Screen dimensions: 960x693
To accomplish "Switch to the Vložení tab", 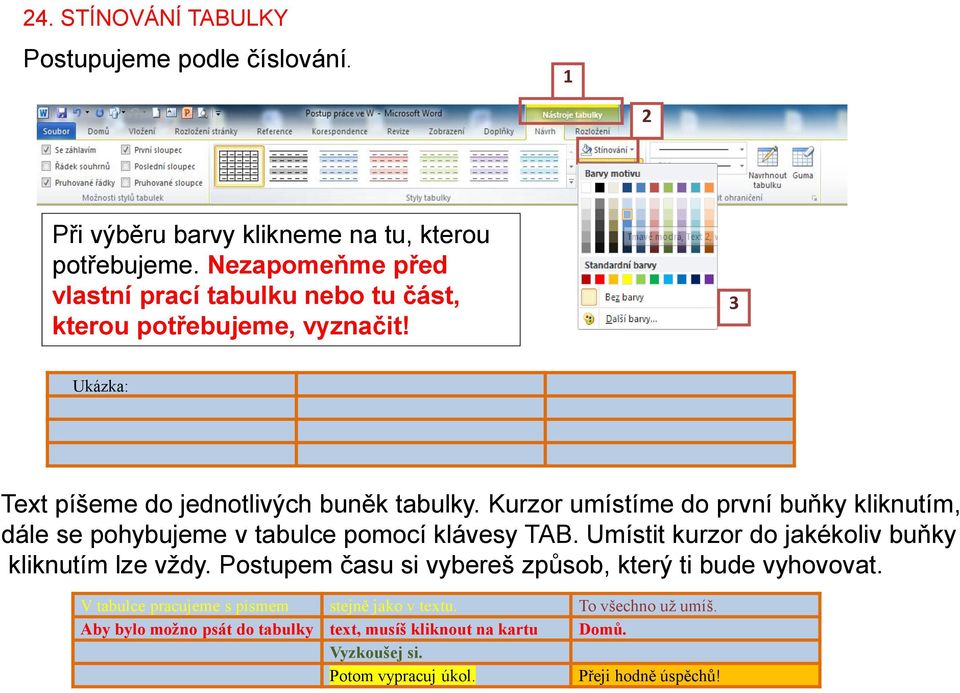I will click(142, 132).
